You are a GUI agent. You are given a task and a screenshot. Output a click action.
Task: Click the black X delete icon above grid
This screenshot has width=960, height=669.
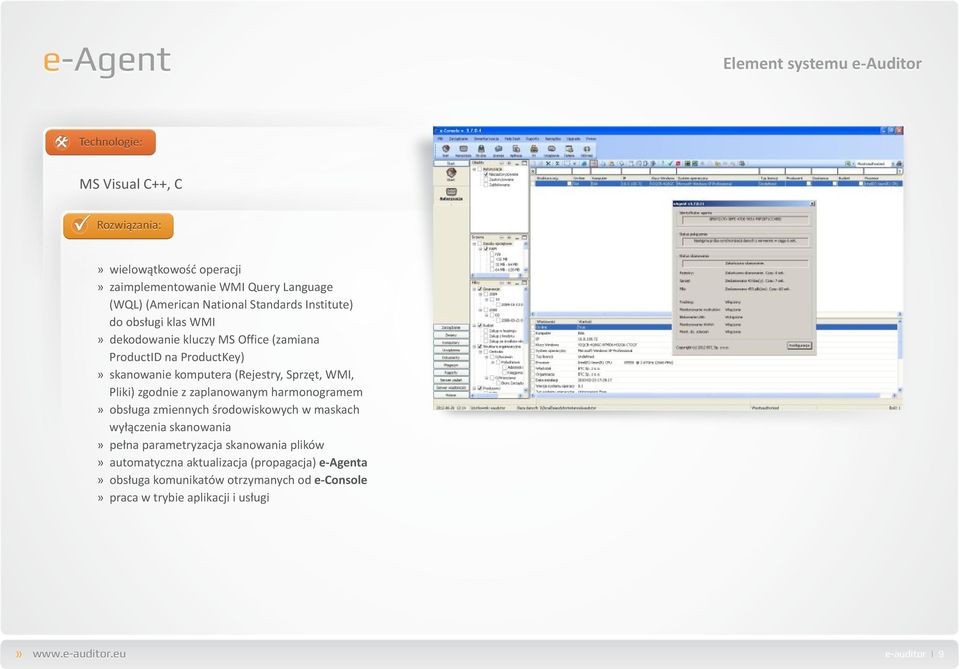tap(548, 163)
